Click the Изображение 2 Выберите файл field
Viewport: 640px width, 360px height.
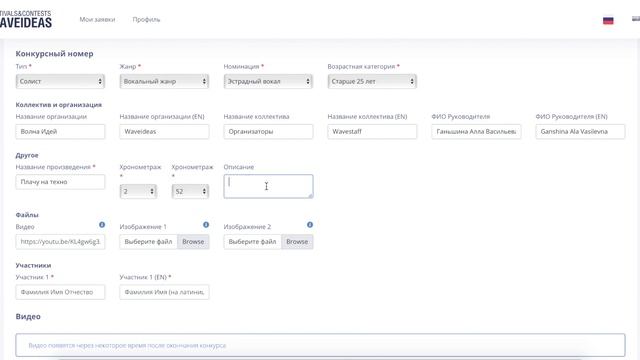point(253,242)
